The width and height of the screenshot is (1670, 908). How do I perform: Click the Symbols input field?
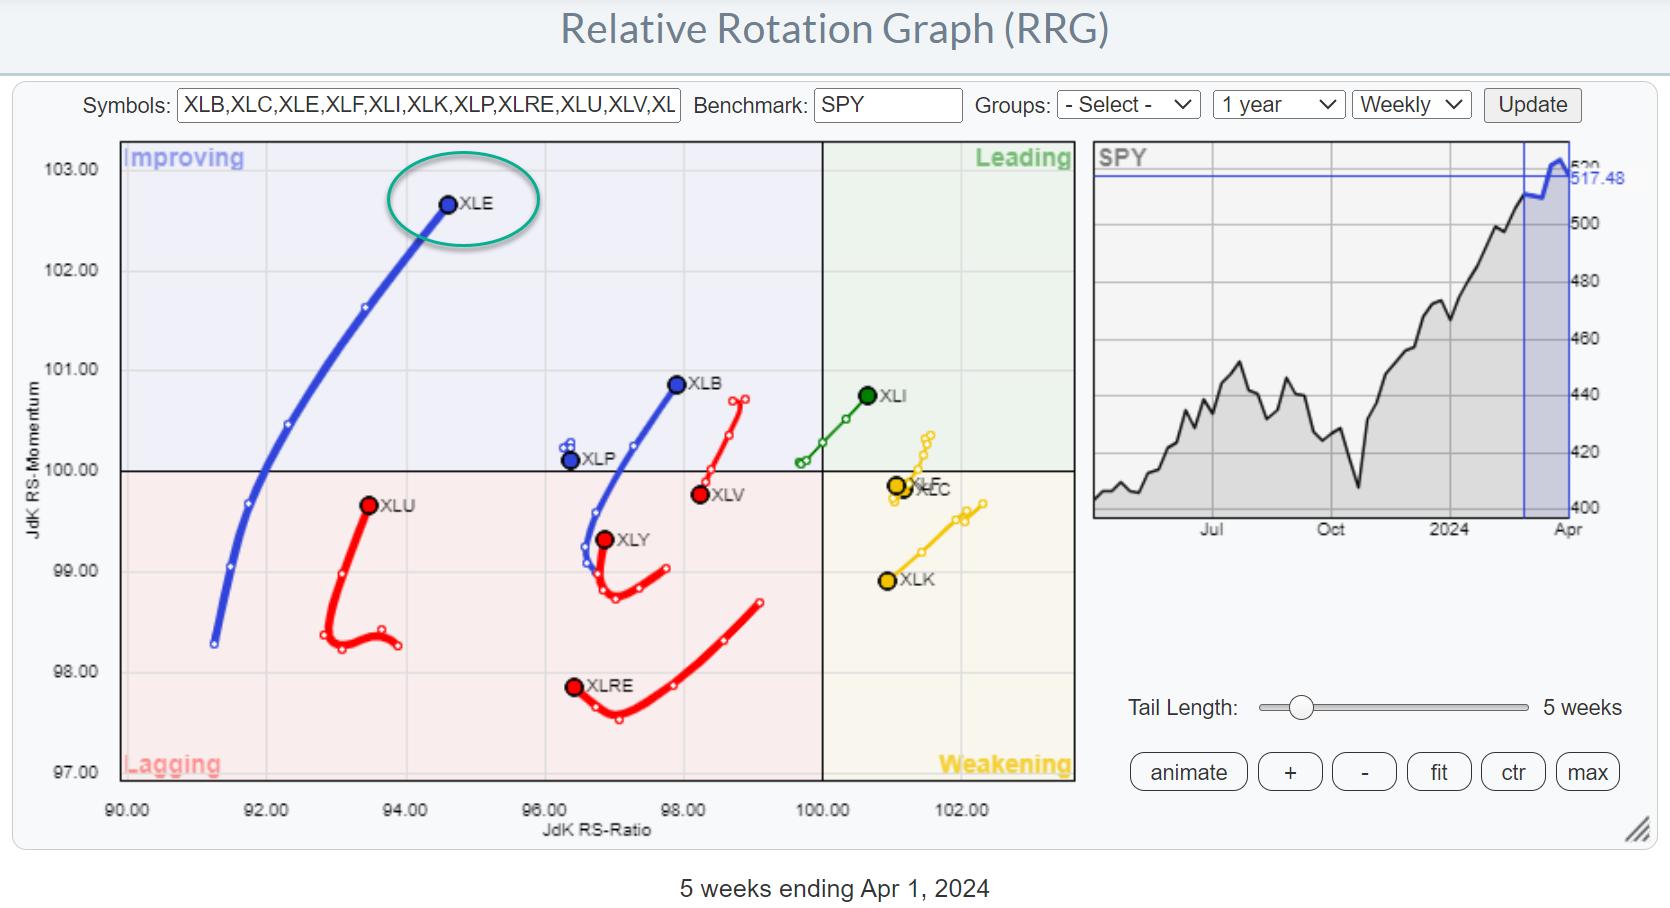pos(429,105)
